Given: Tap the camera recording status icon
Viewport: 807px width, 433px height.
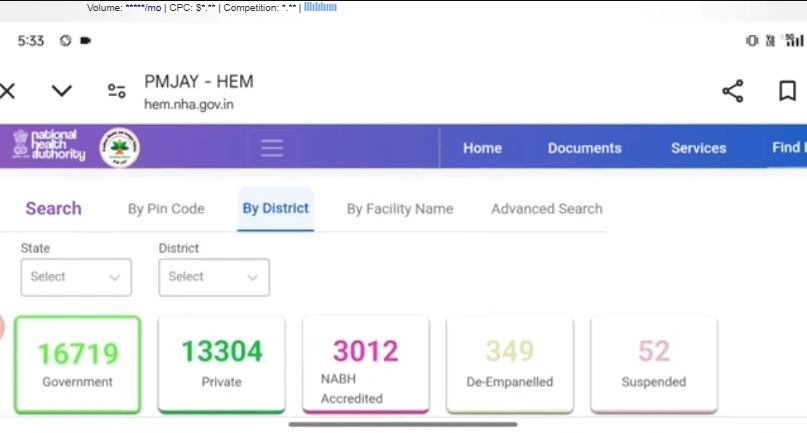Looking at the screenshot, I should [85, 41].
